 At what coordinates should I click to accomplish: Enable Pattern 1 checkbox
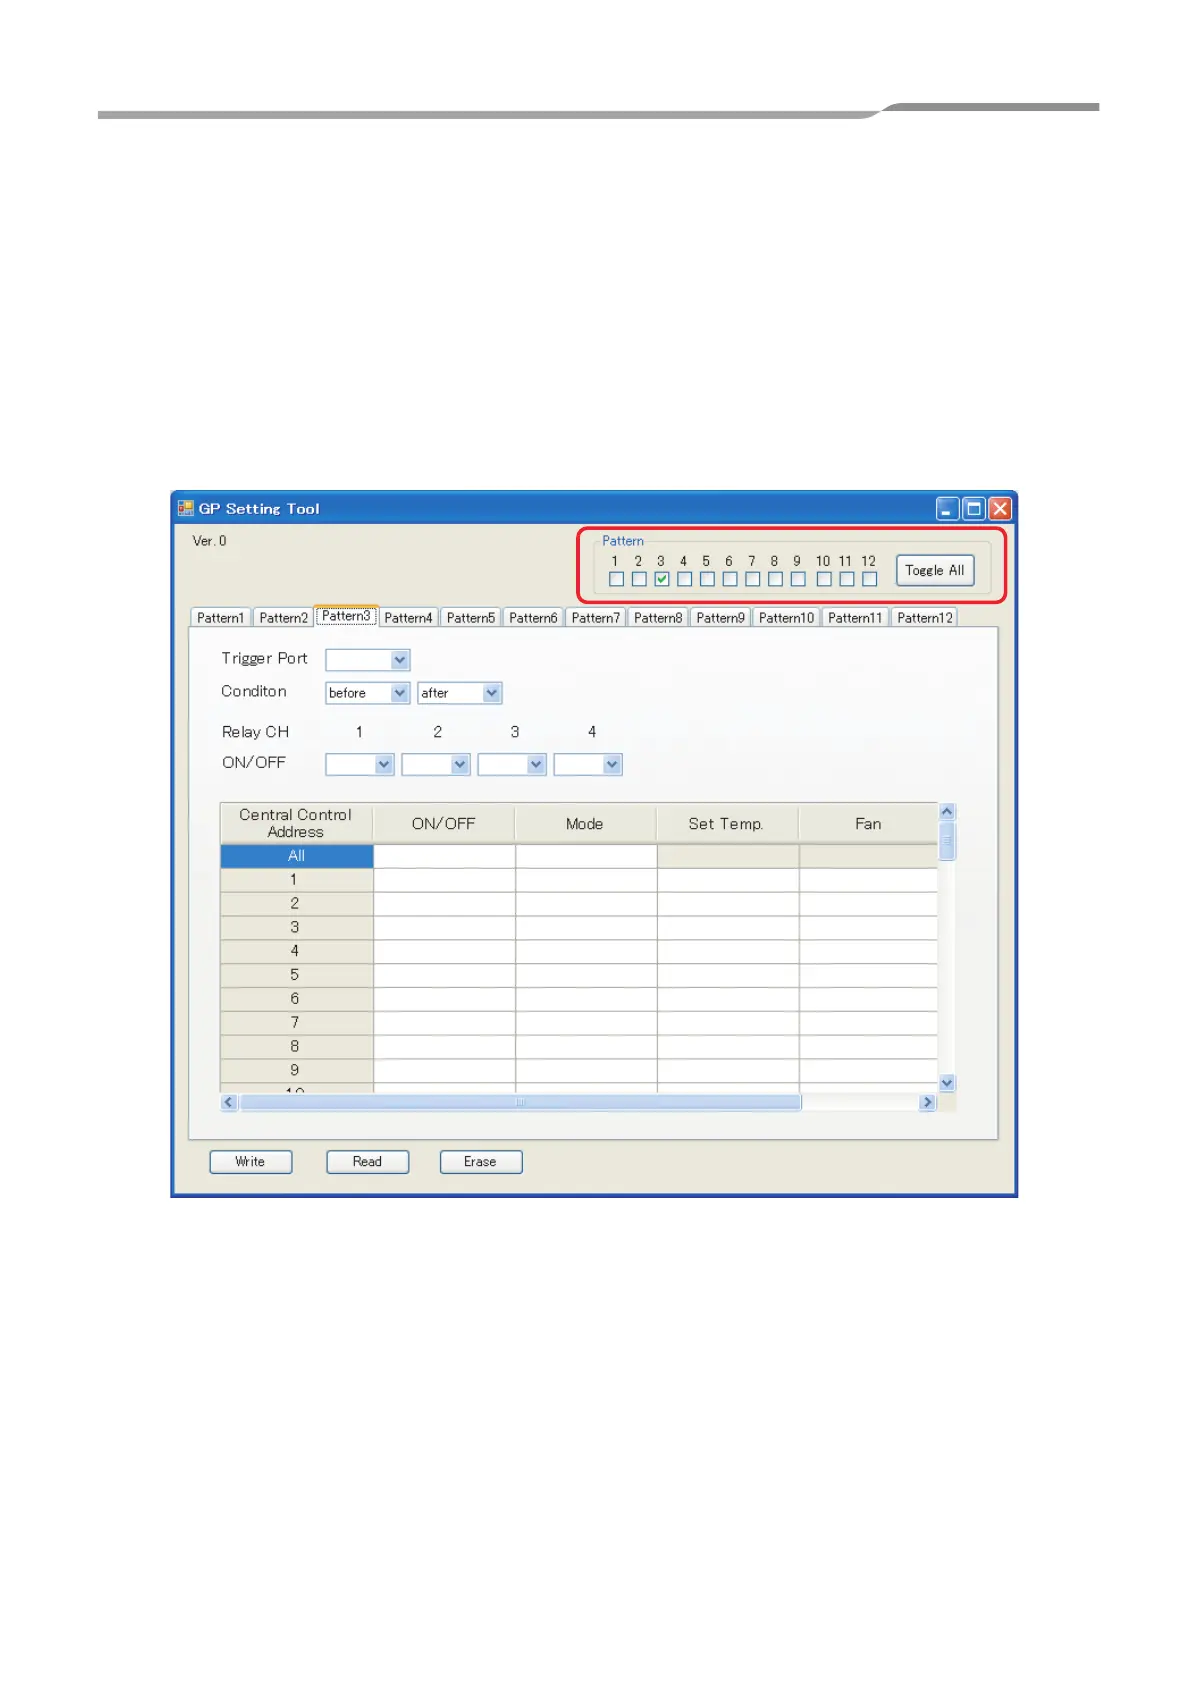coord(616,579)
